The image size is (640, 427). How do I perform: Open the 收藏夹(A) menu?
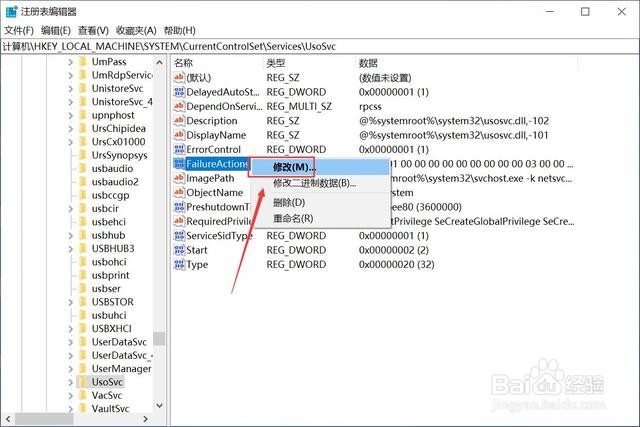pyautogui.click(x=136, y=31)
